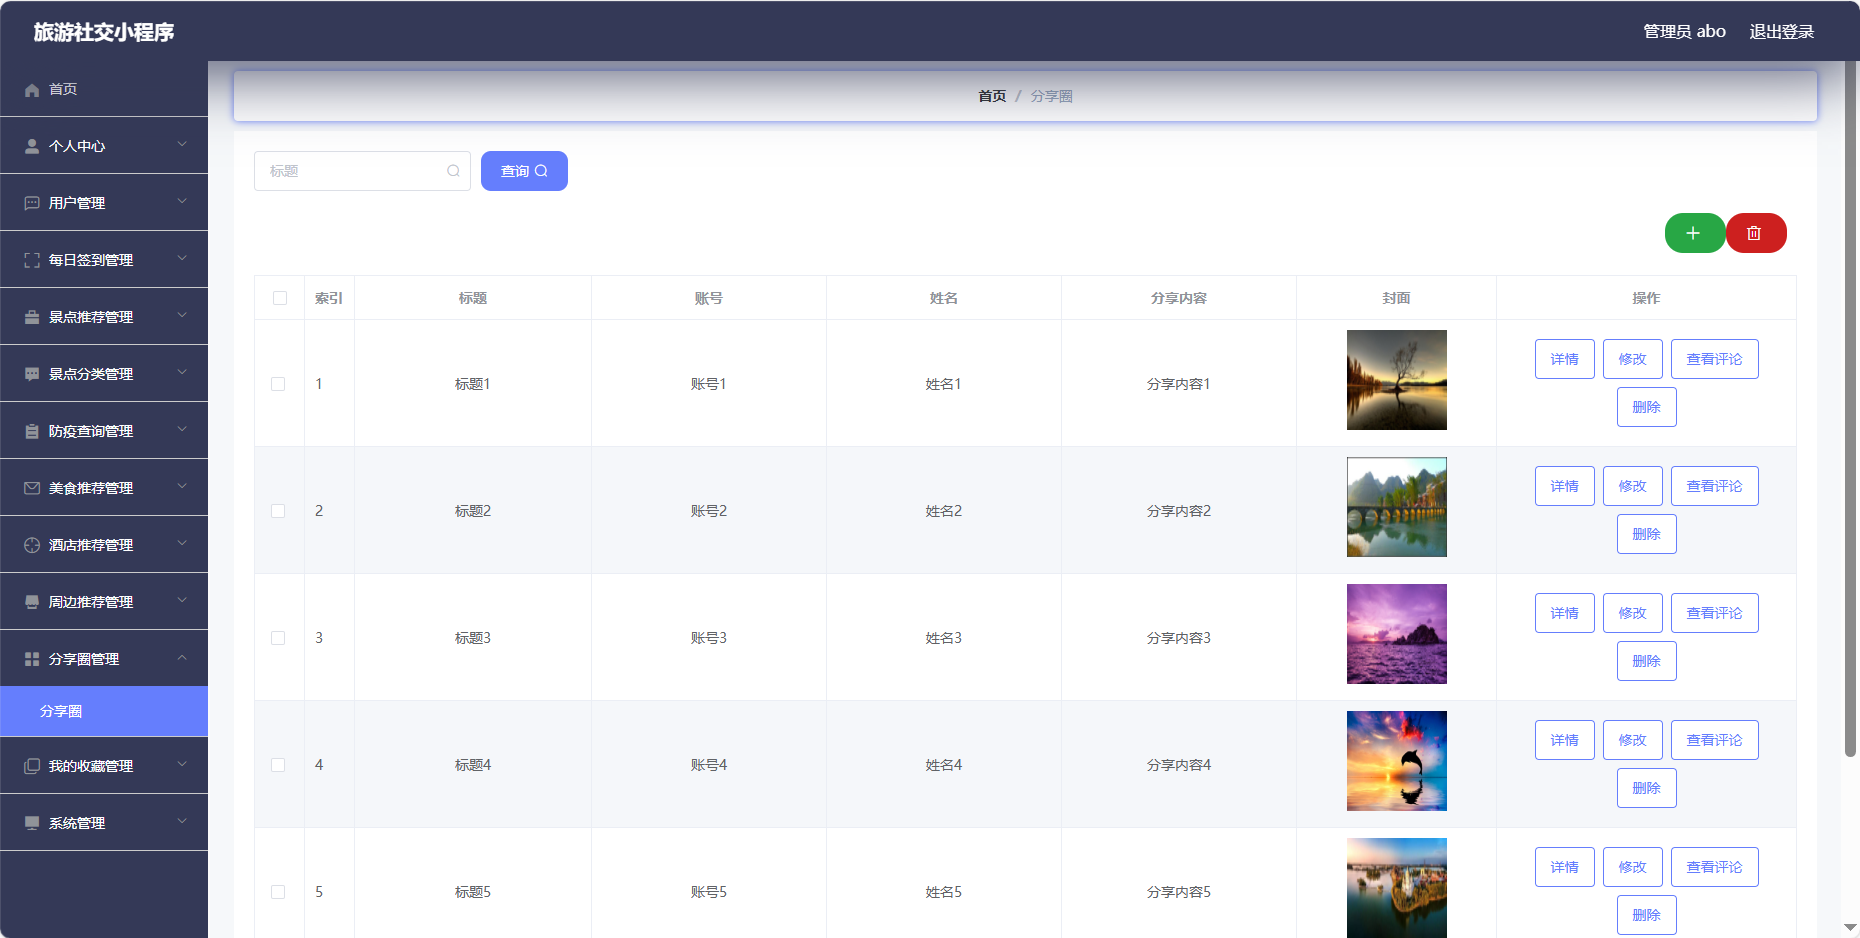Click the monitor icon next to 系统管理
The image size is (1860, 938).
(32, 823)
